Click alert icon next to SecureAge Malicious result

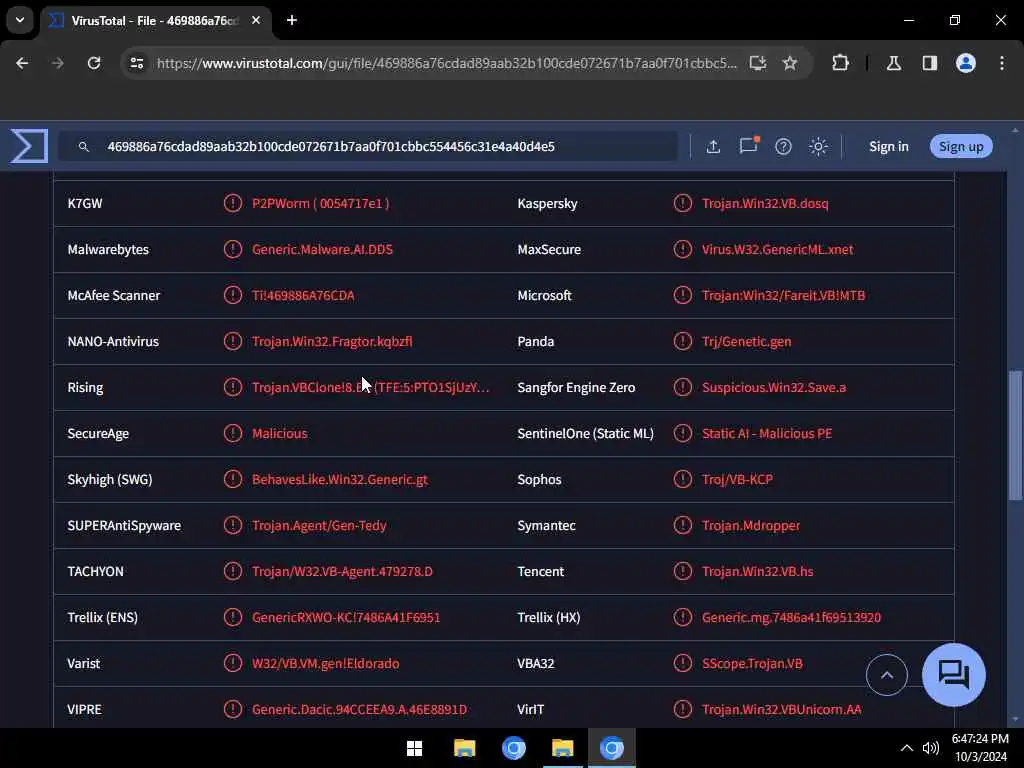pyautogui.click(x=232, y=433)
